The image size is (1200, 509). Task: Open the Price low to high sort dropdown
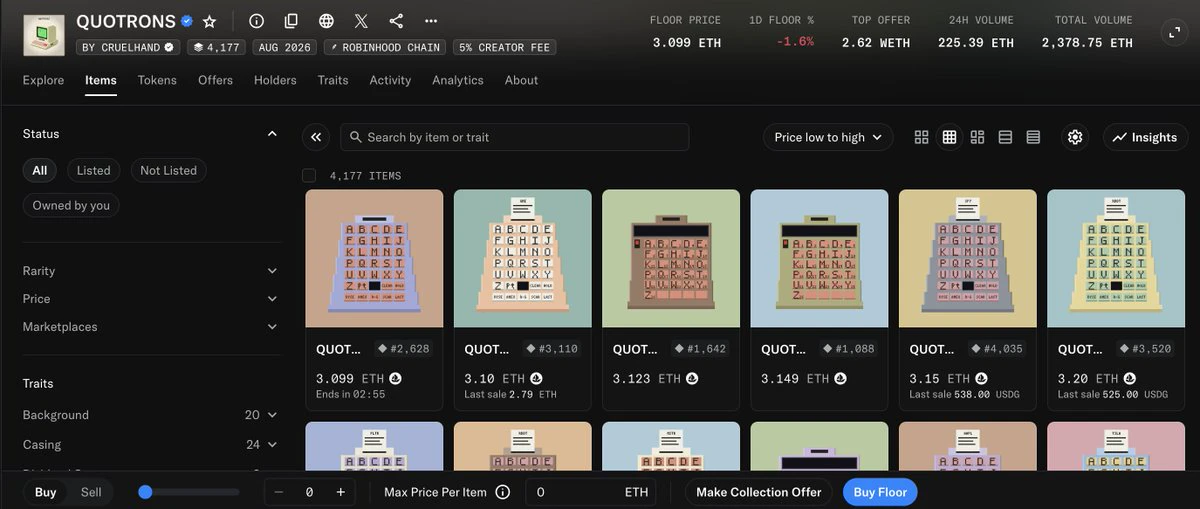pyautogui.click(x=828, y=137)
